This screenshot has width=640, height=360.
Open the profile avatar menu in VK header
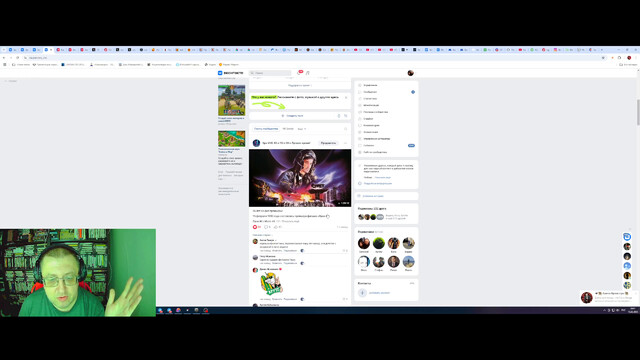pyautogui.click(x=411, y=73)
